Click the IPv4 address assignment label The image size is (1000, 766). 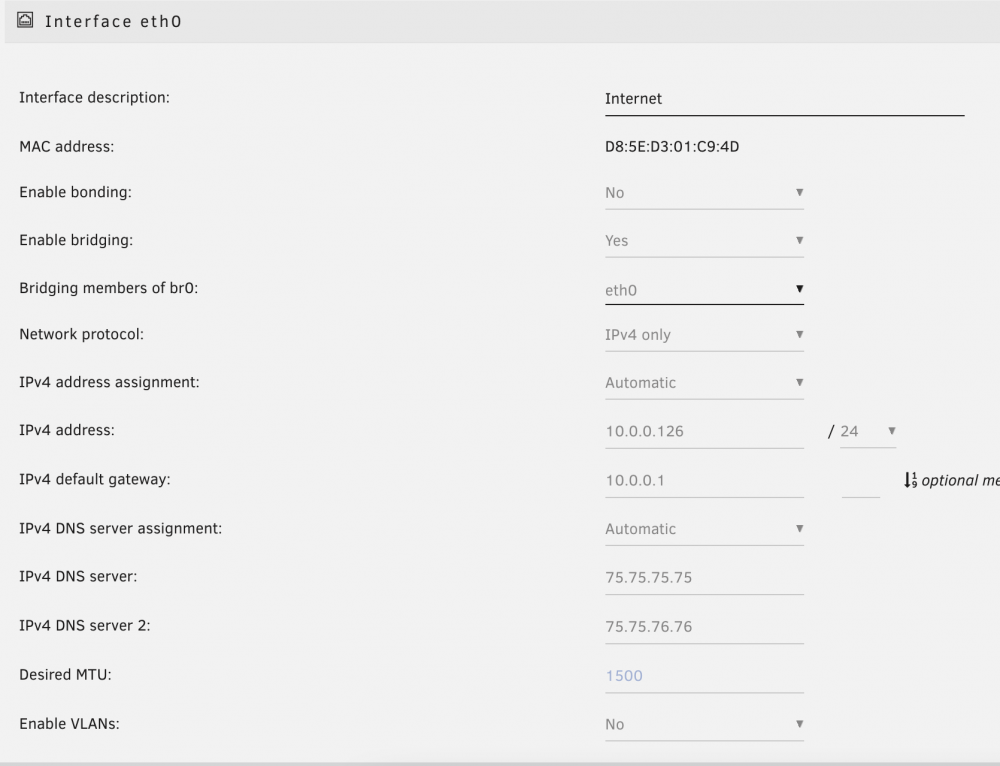(109, 383)
